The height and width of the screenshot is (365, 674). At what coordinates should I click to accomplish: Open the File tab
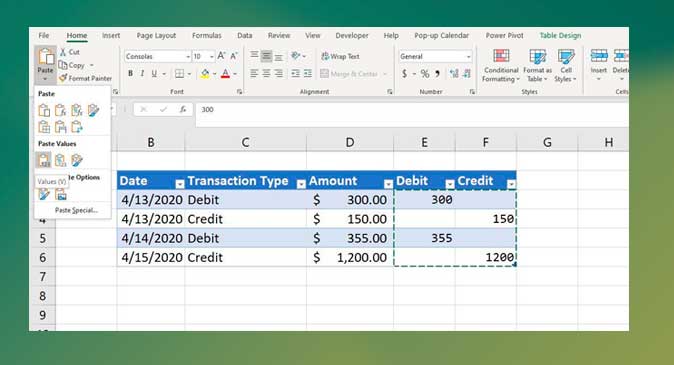pos(44,35)
